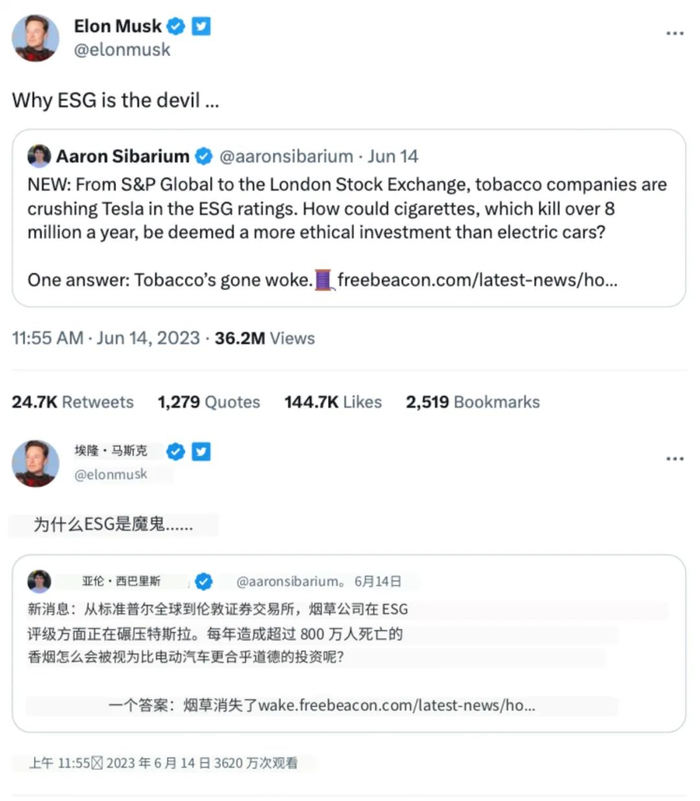The height and width of the screenshot is (801, 700).
Task: Visit the @elonmusk profile handle
Action: pyautogui.click(x=122, y=49)
